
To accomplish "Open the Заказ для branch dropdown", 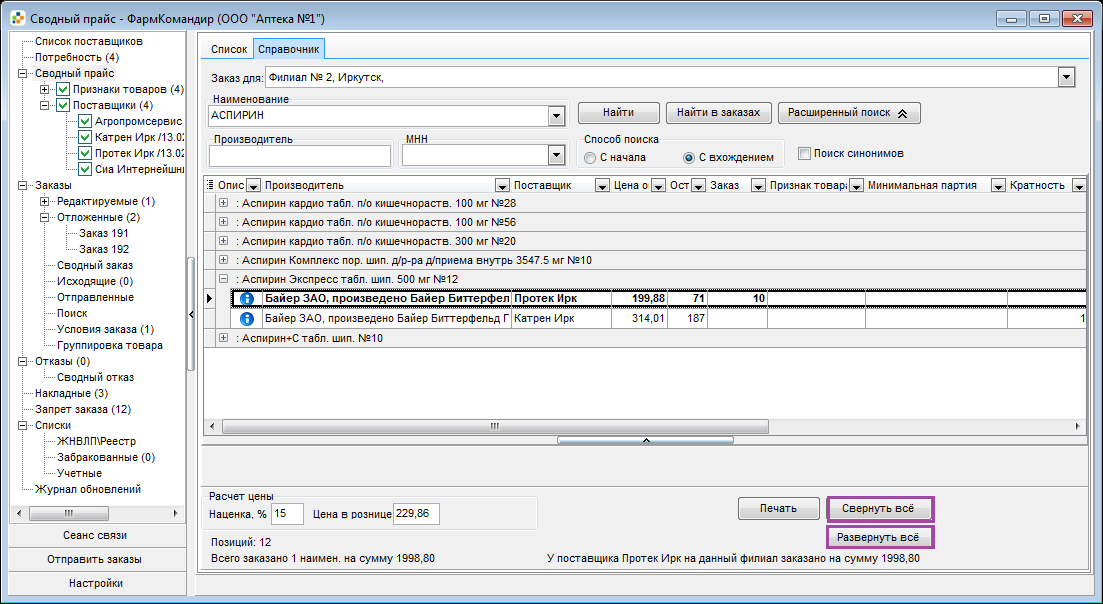I will [x=1066, y=77].
